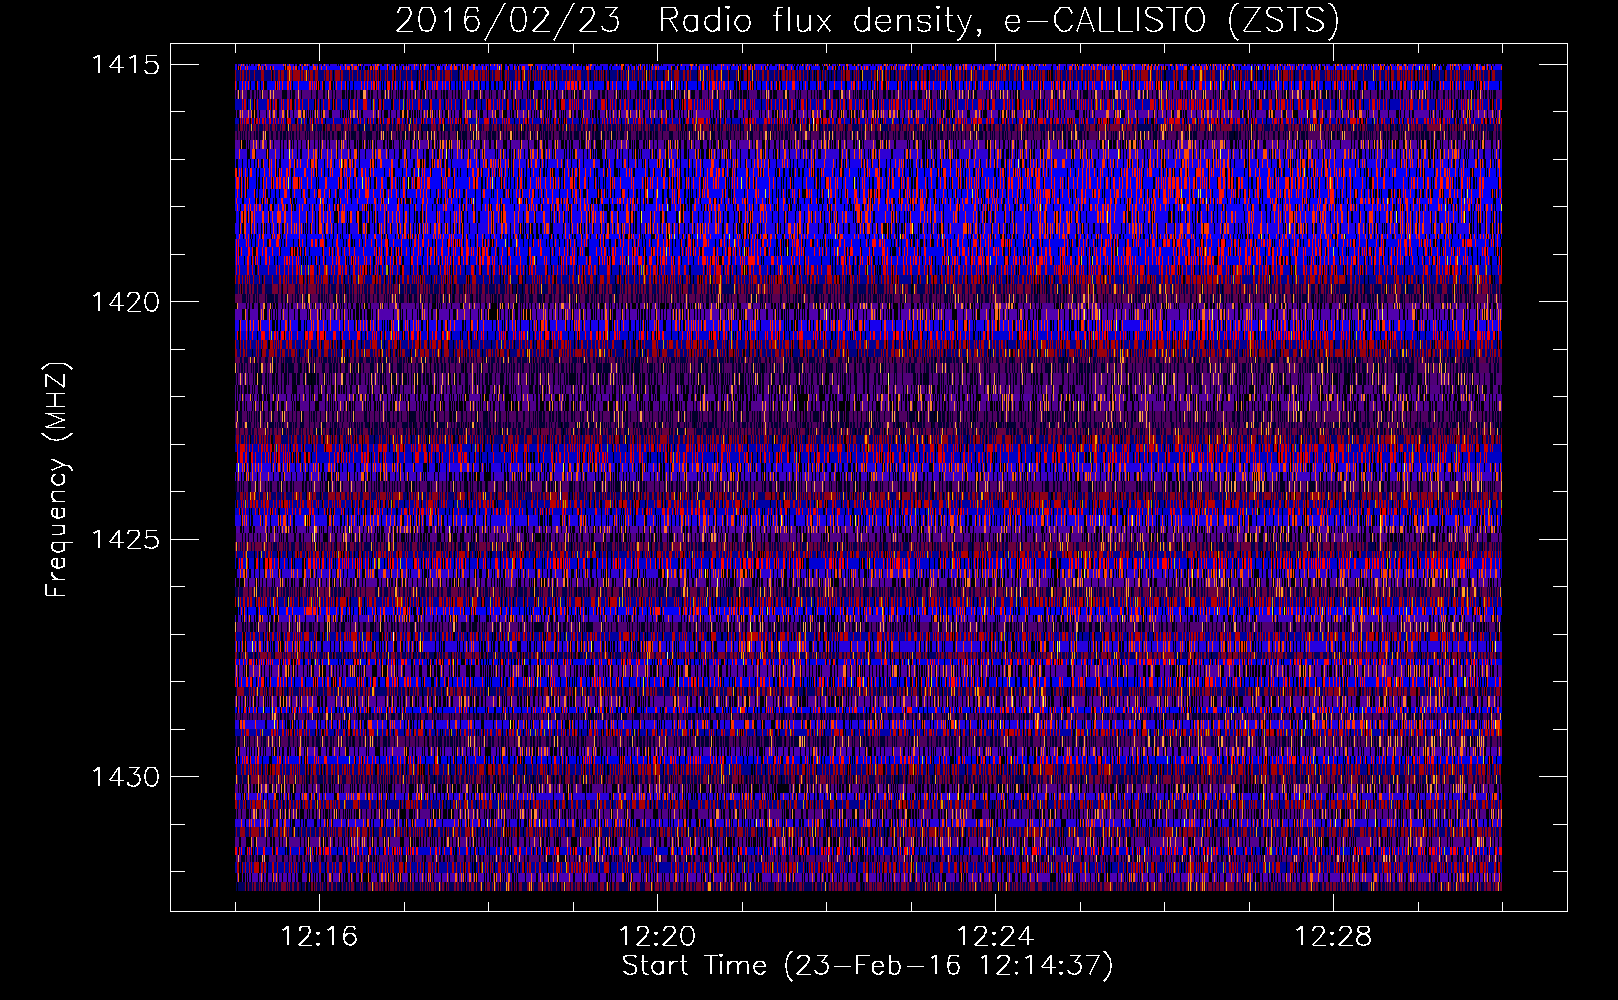This screenshot has height=1000, width=1618.
Task: Click the 1420 frequency tick label
Action: click(x=125, y=302)
